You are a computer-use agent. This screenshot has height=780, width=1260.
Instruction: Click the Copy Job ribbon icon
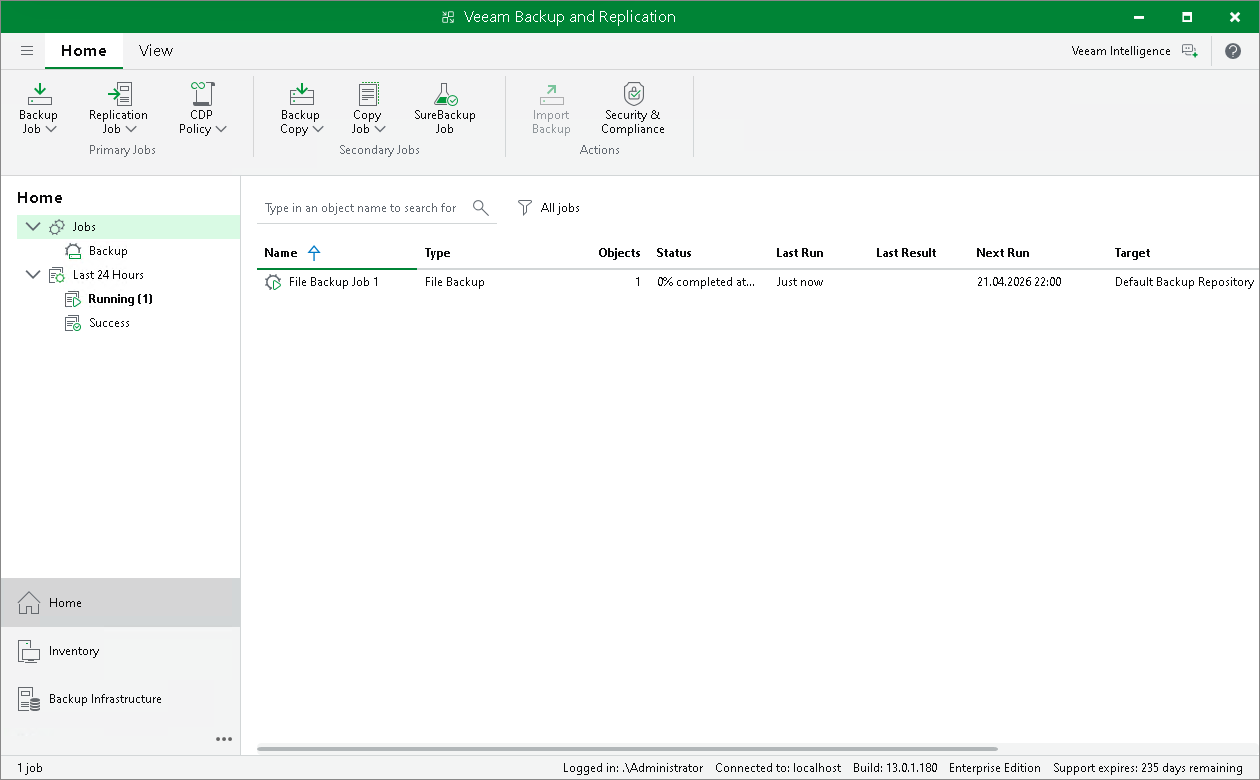(368, 94)
